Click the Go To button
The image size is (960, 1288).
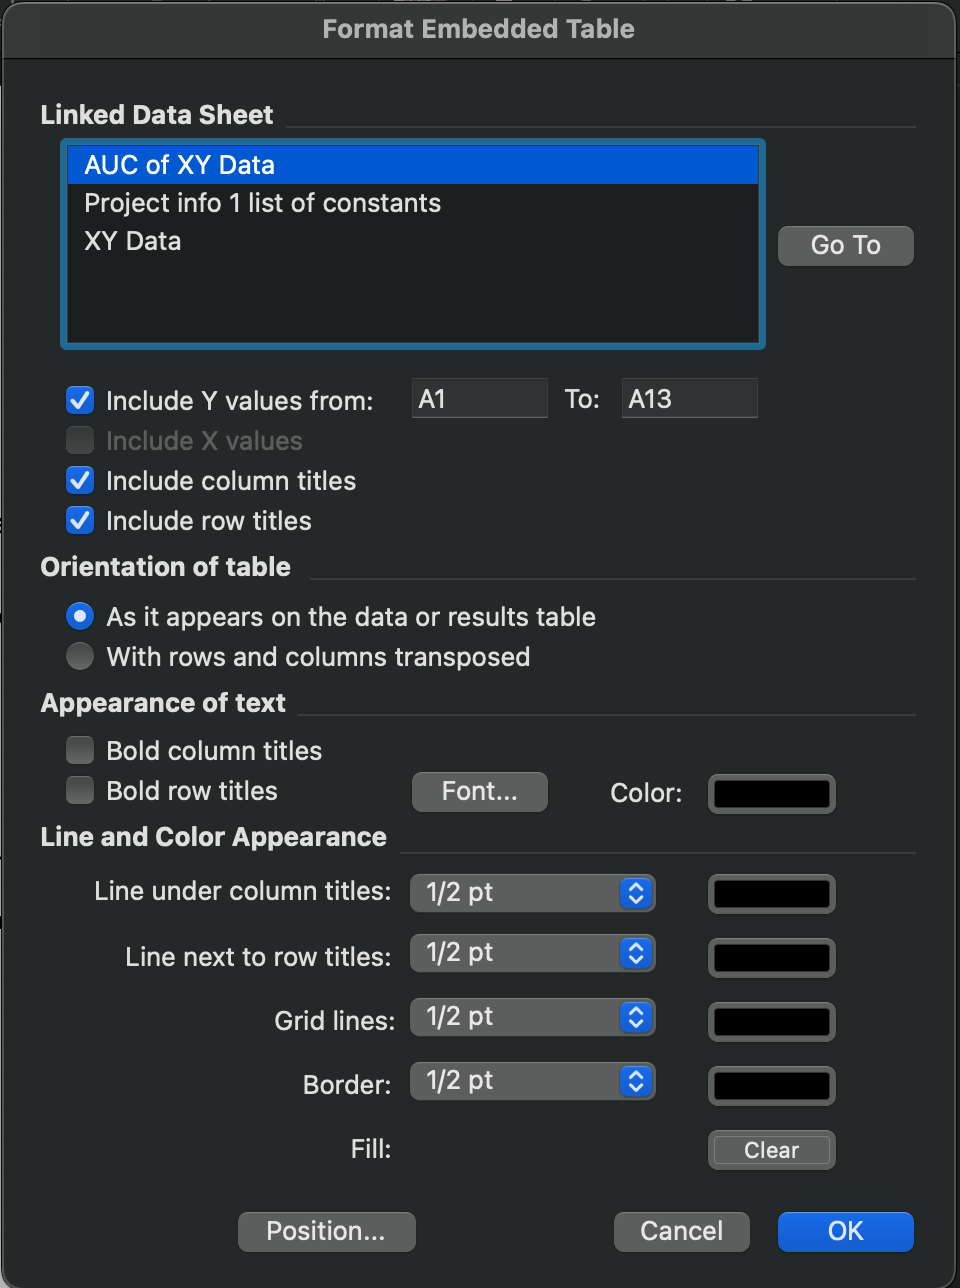click(x=845, y=245)
